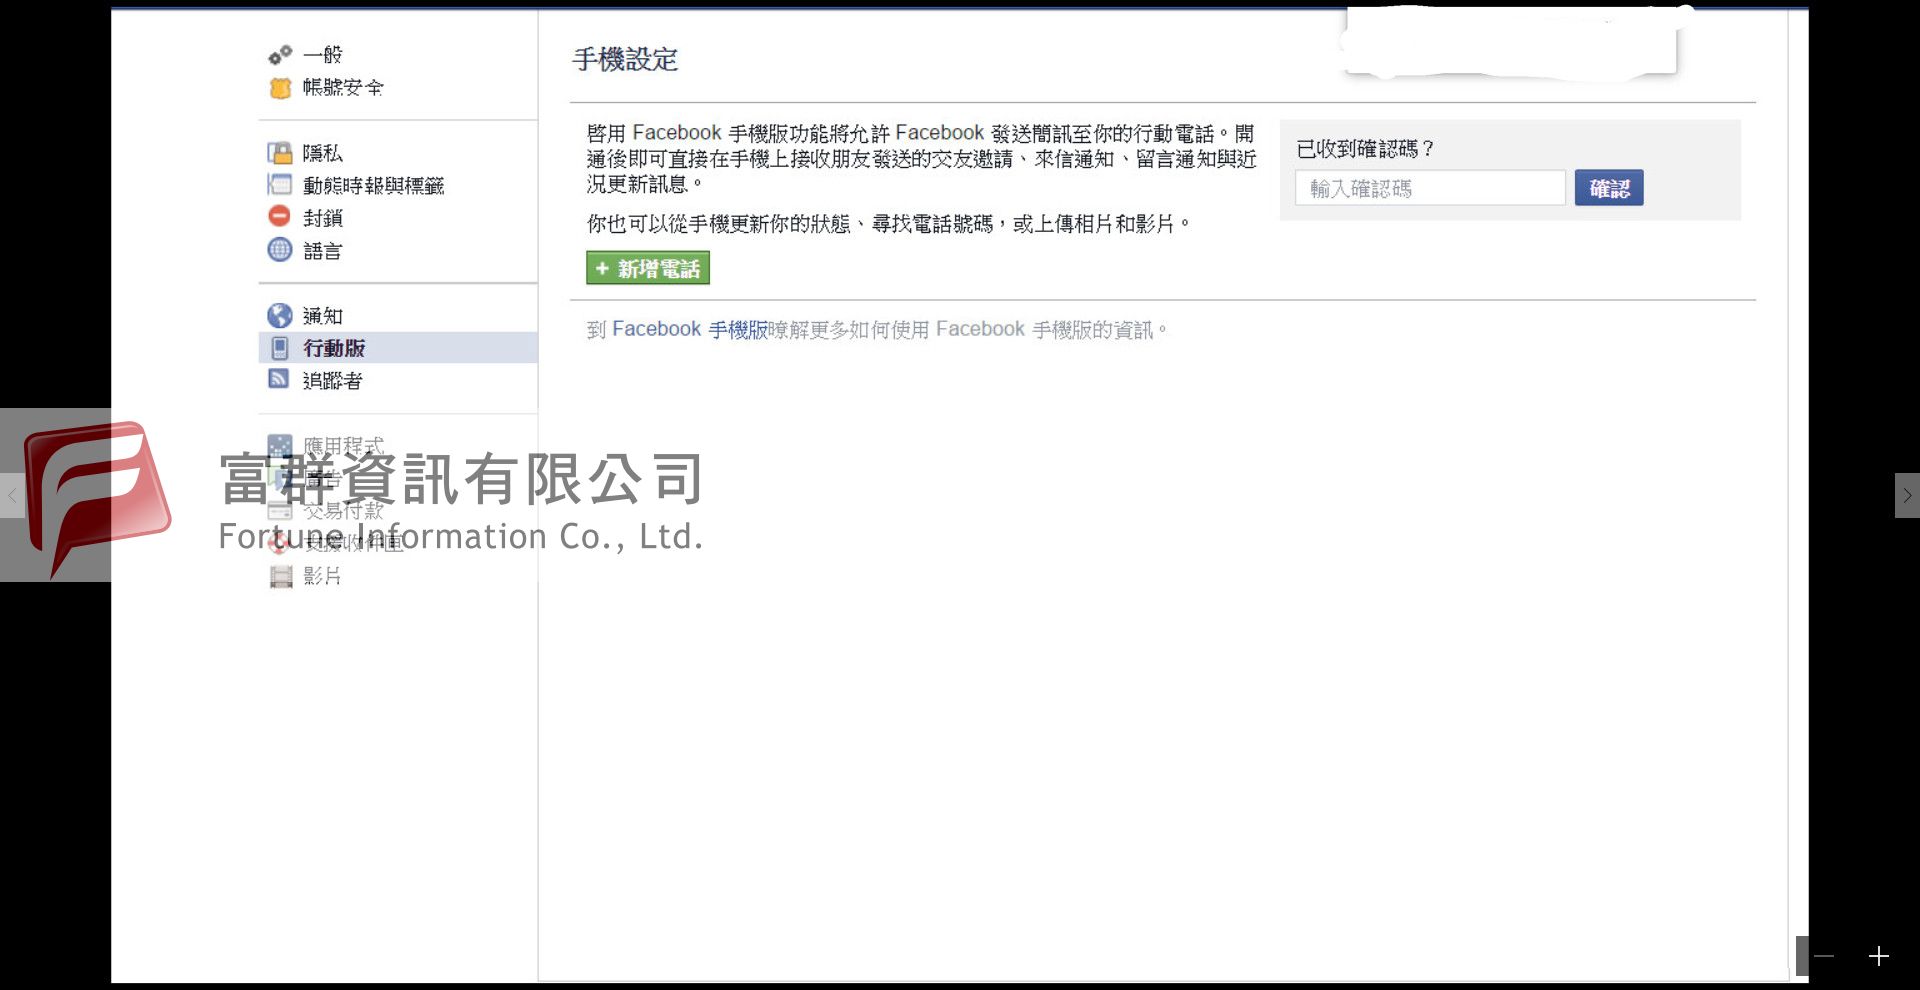Click the timeline and tagging icon

(x=280, y=185)
